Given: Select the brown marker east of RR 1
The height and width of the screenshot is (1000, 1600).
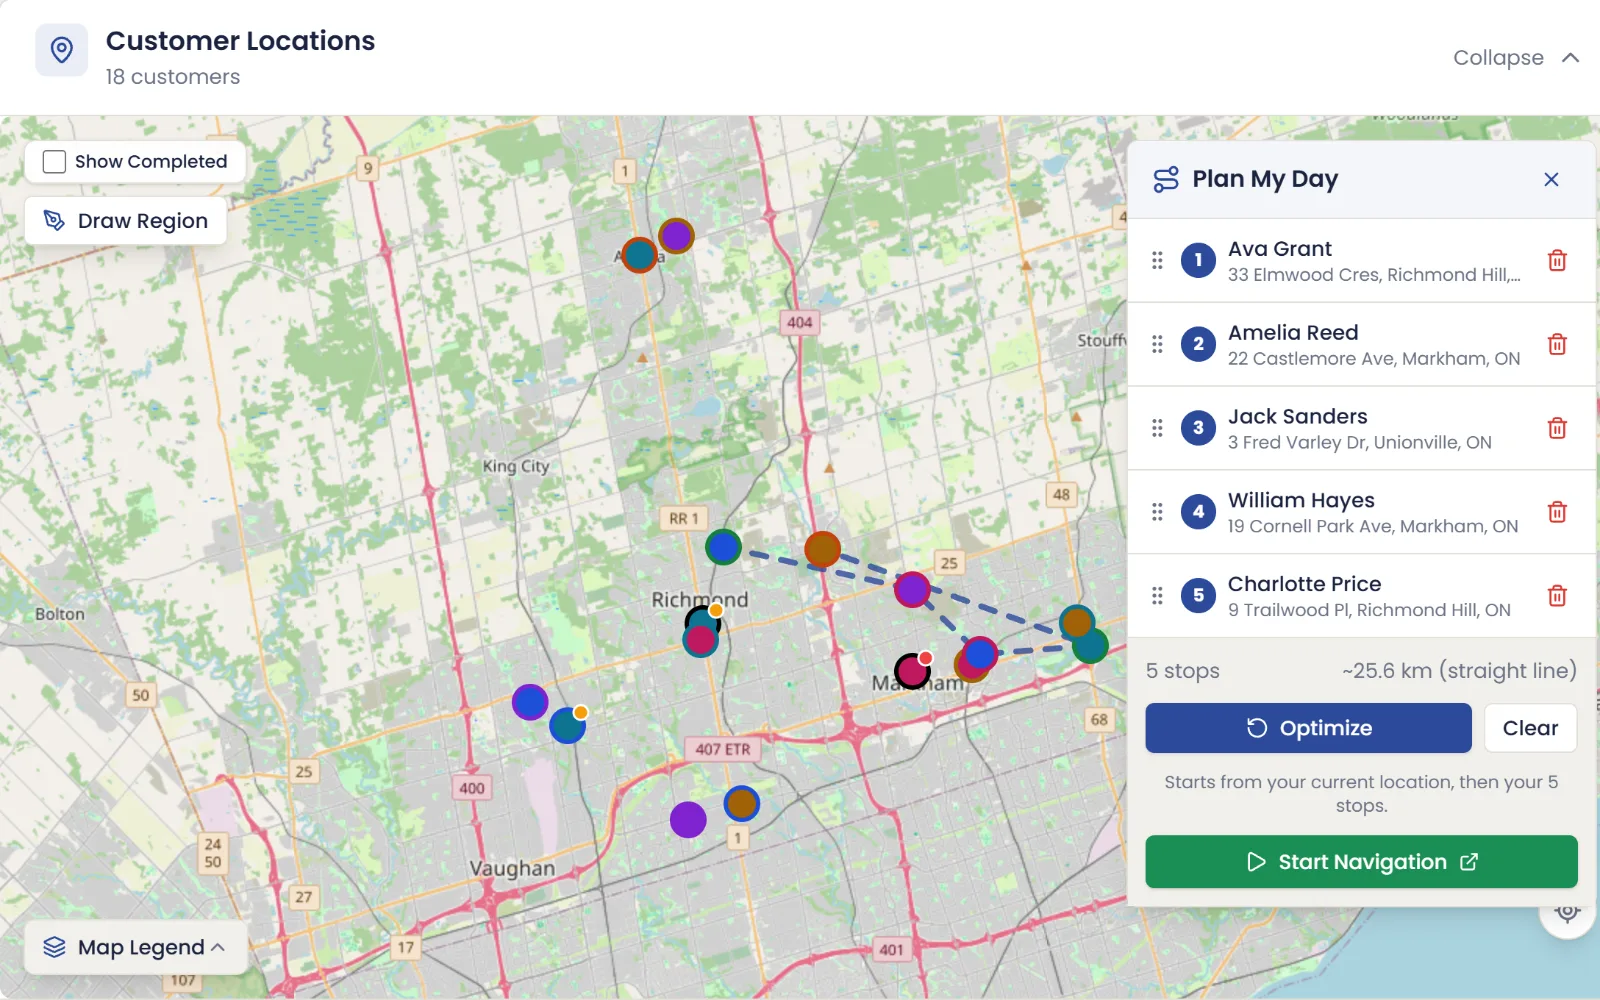Looking at the screenshot, I should coord(822,549).
